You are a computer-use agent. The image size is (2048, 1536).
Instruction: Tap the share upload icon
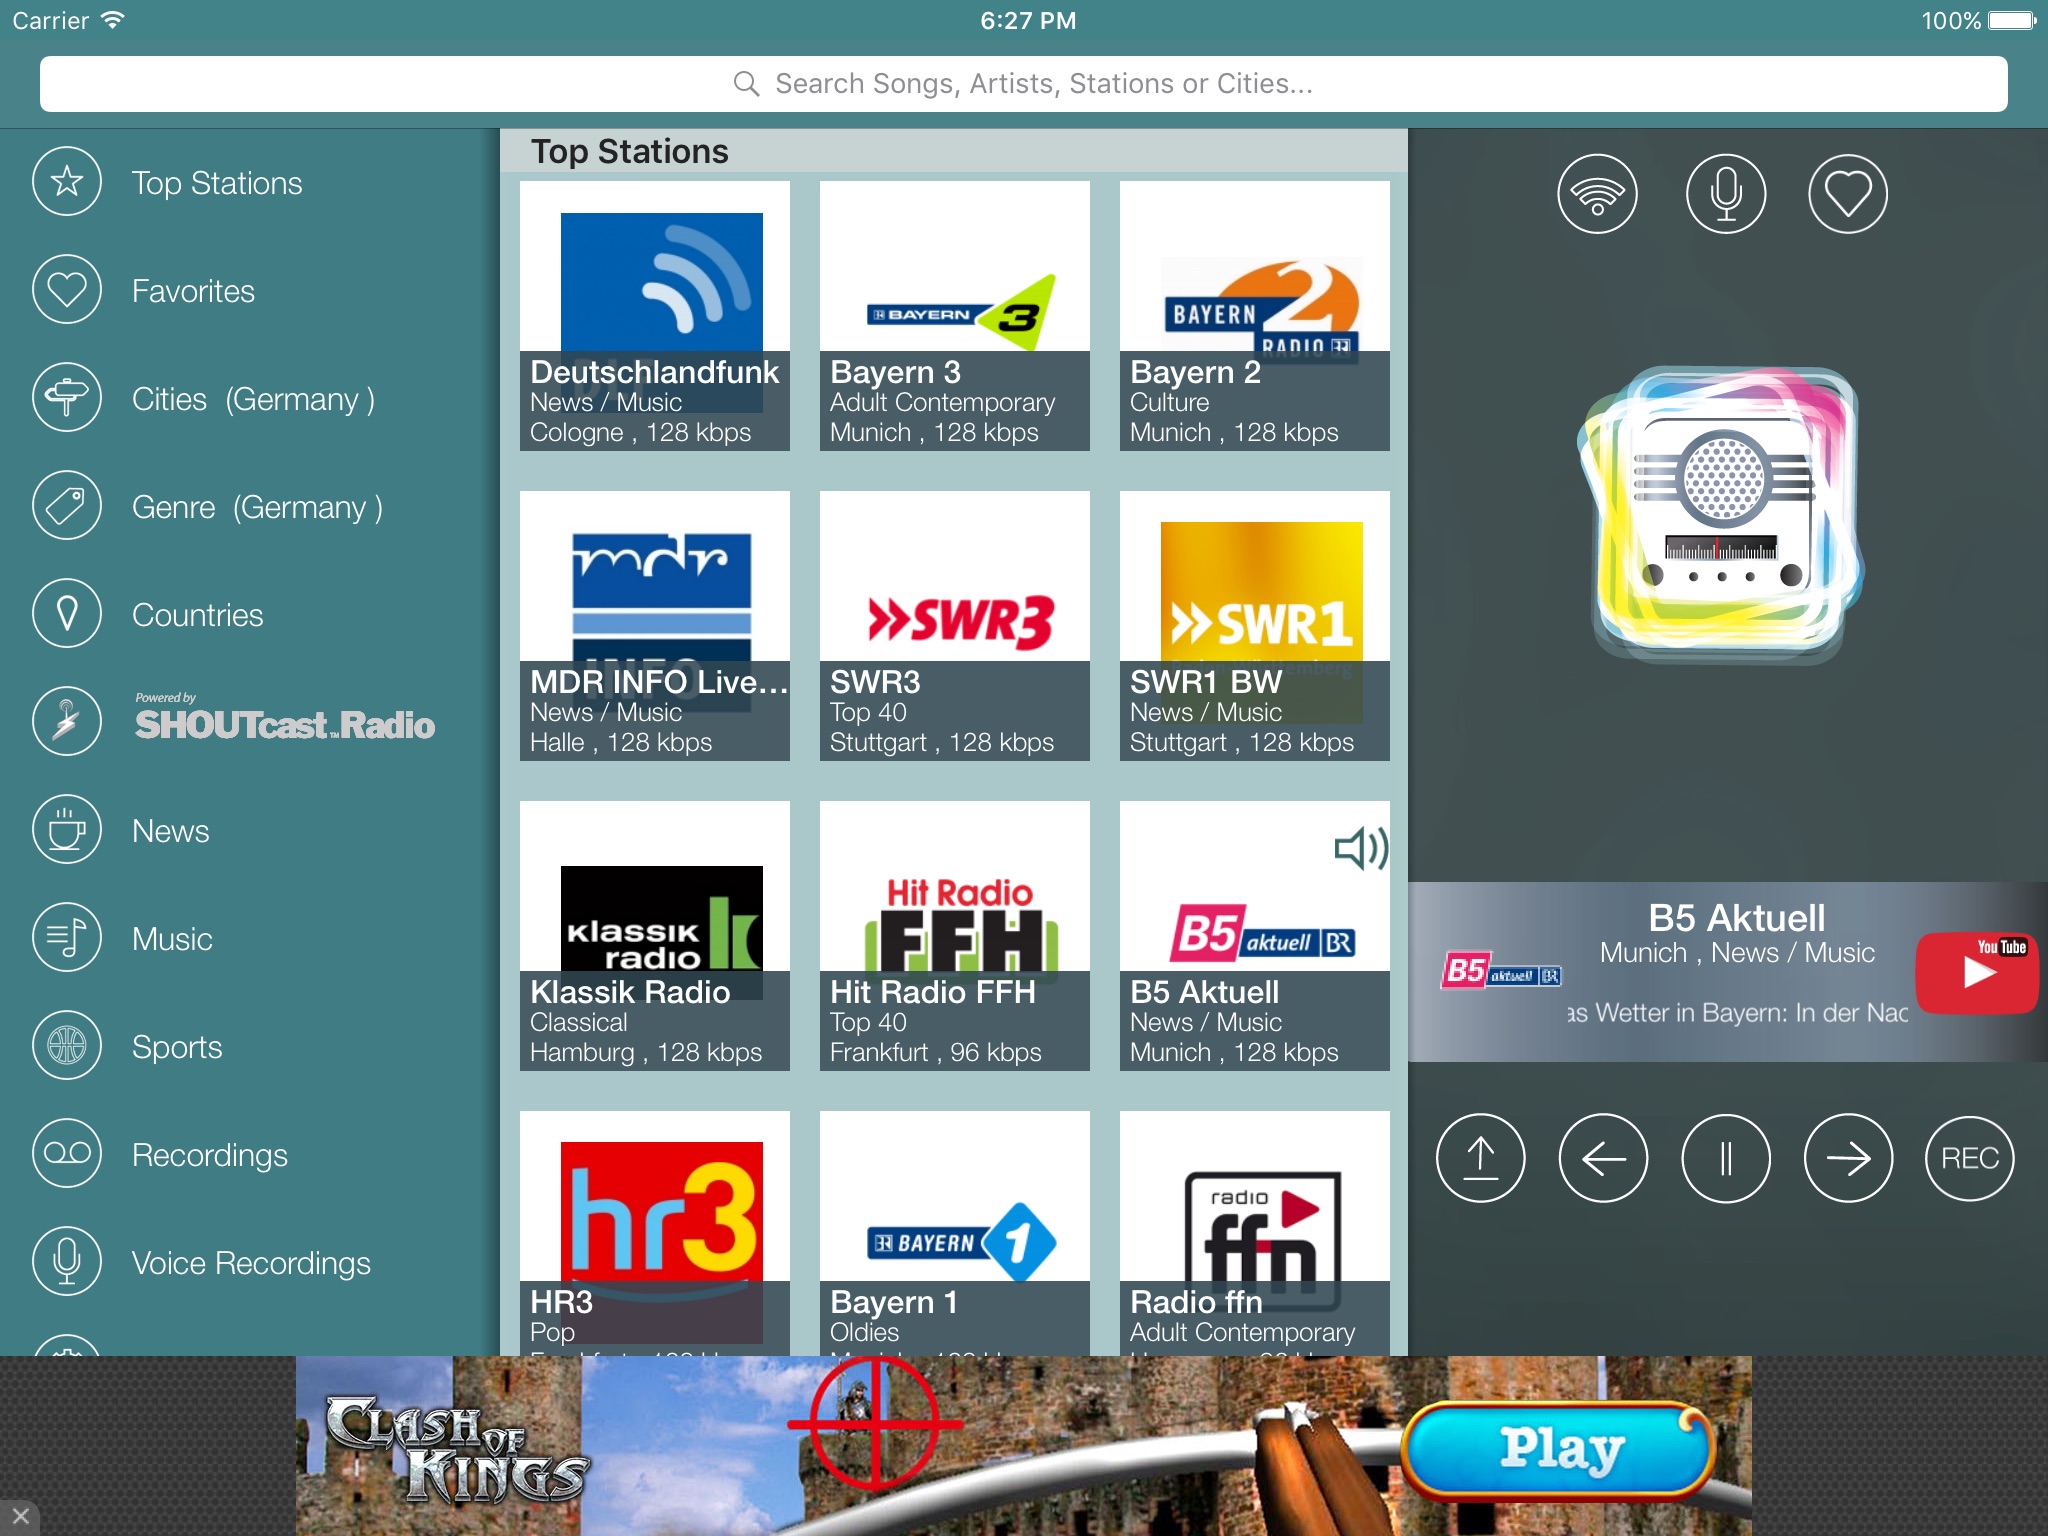pyautogui.click(x=1480, y=1158)
